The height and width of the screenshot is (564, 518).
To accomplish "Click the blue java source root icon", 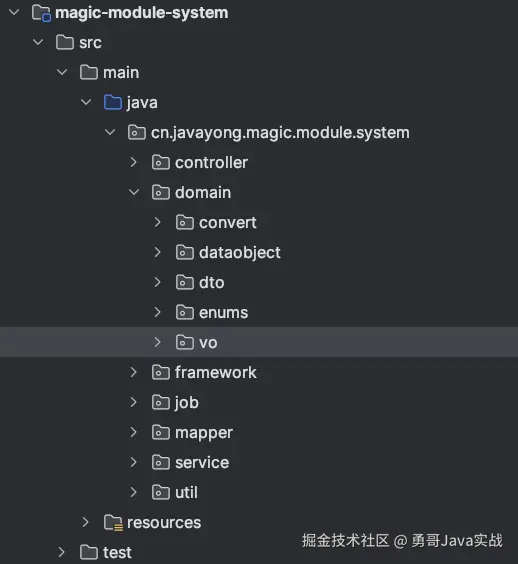I will [x=113, y=103].
